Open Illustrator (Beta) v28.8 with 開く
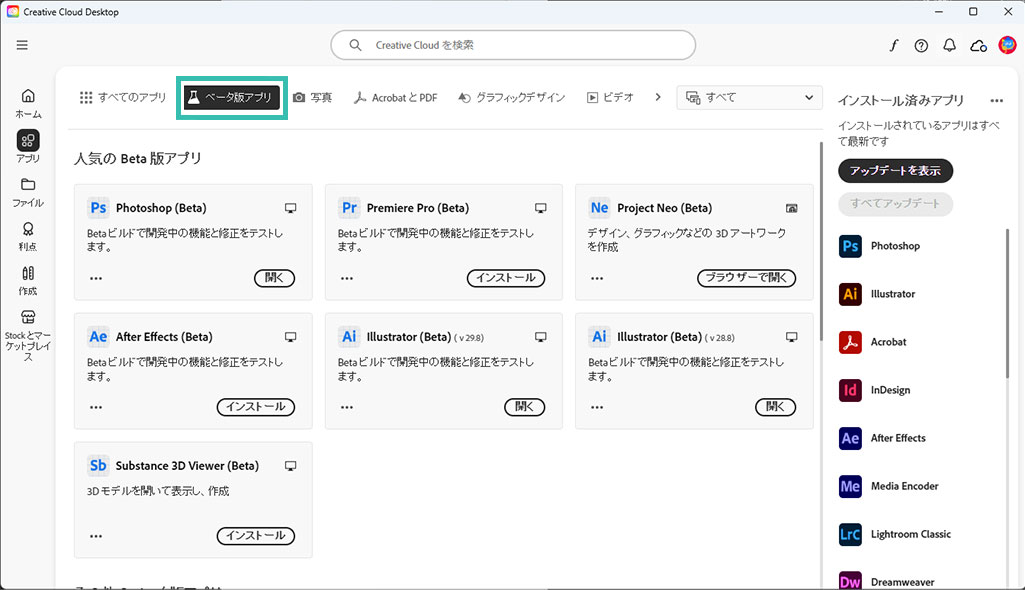 (775, 406)
